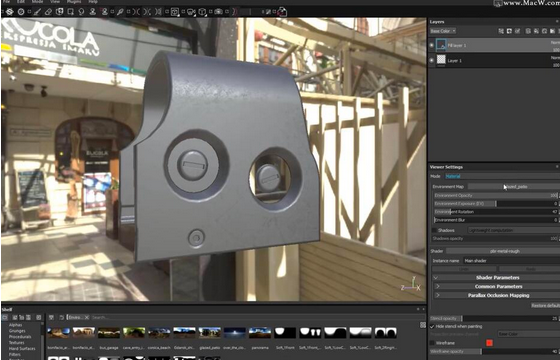Select the Material Picker eyedropper tool

[x=120, y=12]
